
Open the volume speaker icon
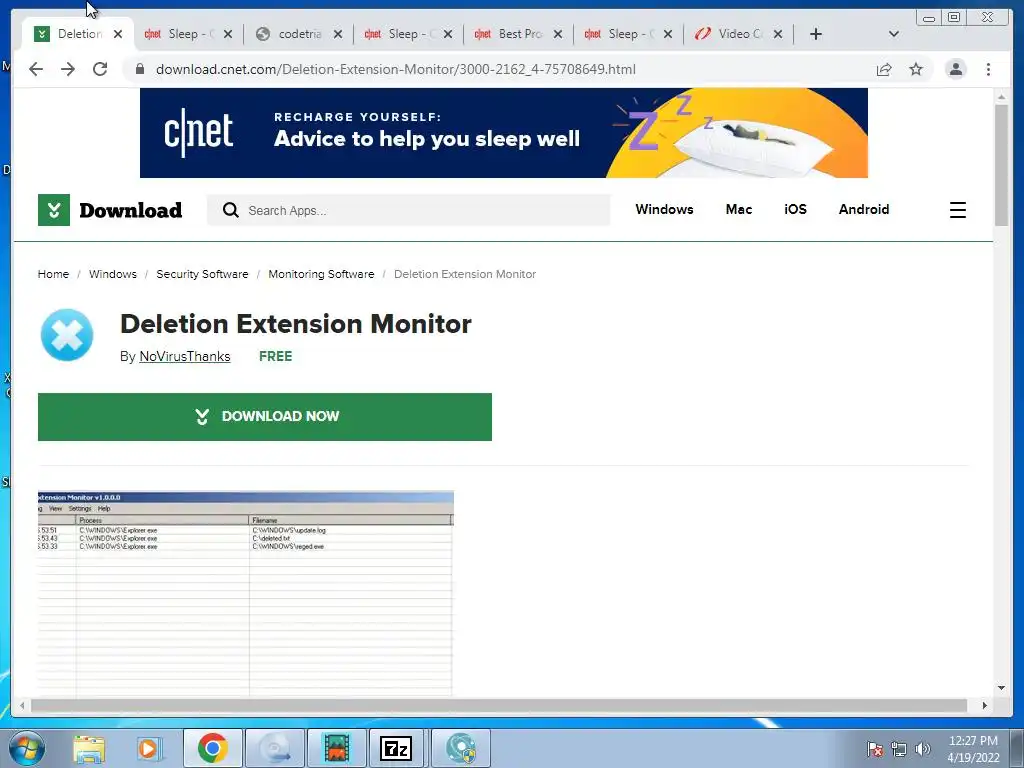point(922,749)
